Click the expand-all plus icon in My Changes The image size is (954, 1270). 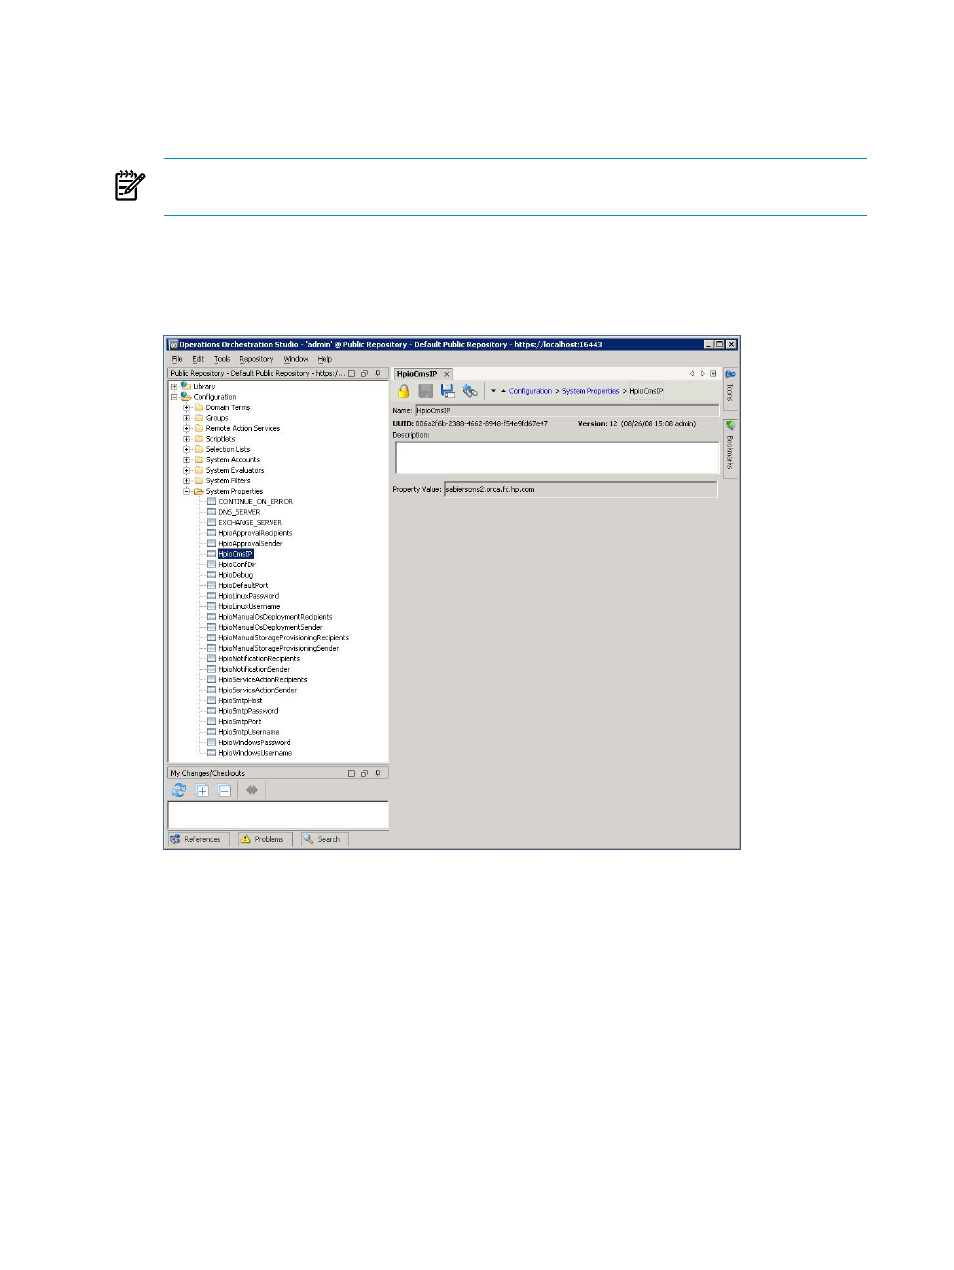202,790
